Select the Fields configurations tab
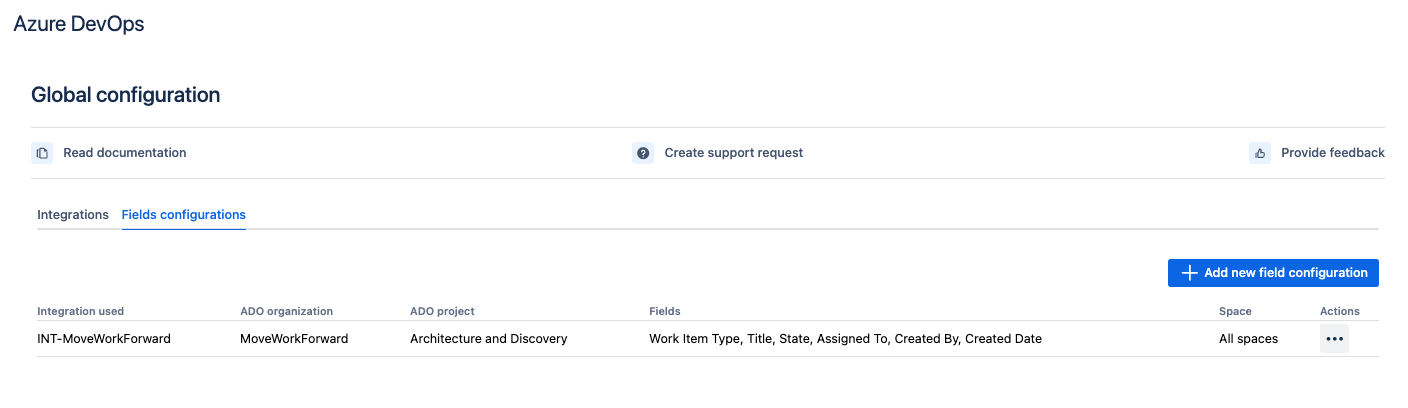The height and width of the screenshot is (408, 1408). pos(183,215)
